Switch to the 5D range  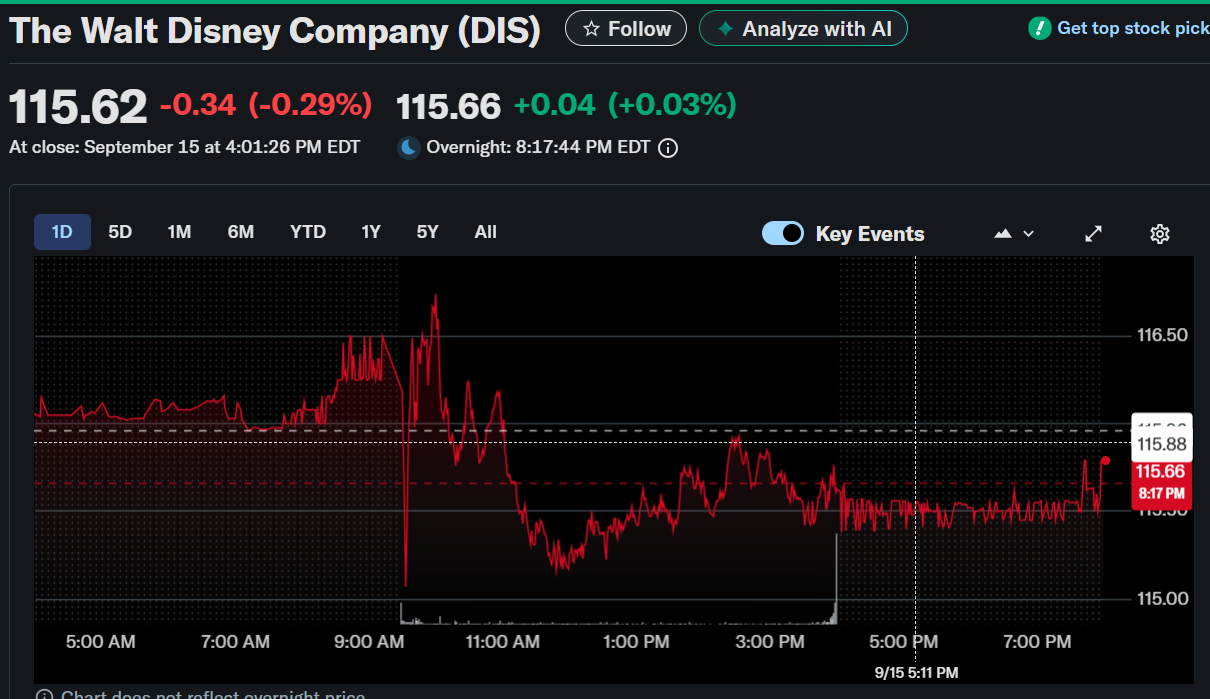point(120,232)
